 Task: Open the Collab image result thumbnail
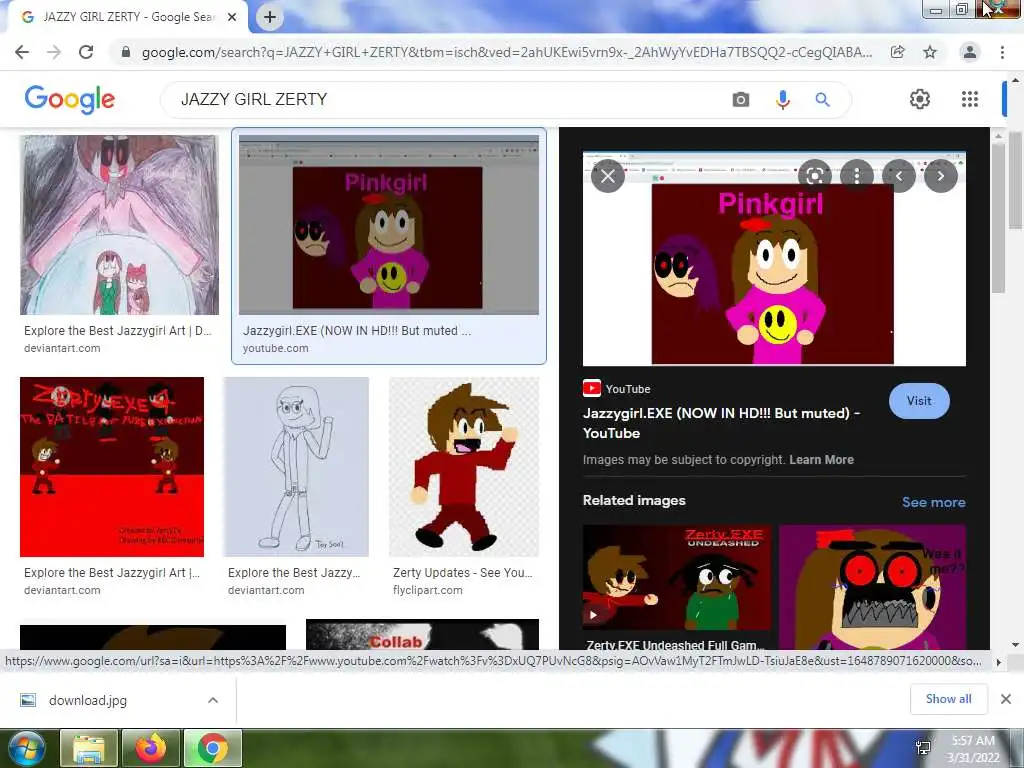click(422, 635)
